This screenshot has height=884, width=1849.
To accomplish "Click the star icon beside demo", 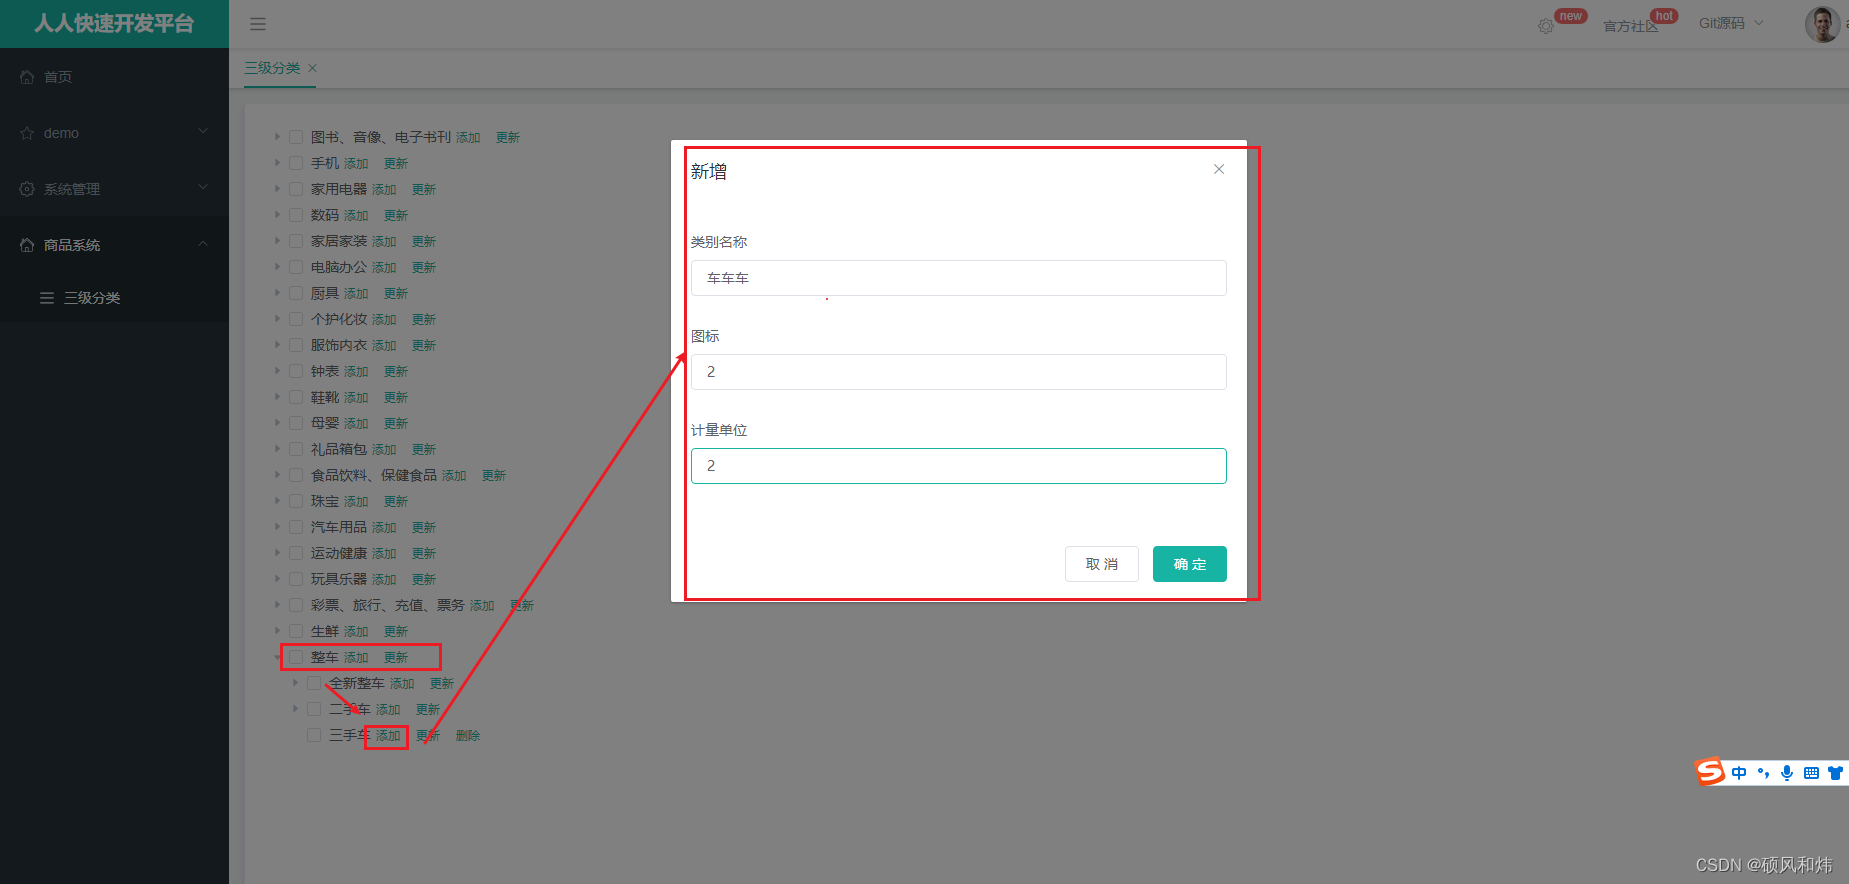I will click(27, 133).
